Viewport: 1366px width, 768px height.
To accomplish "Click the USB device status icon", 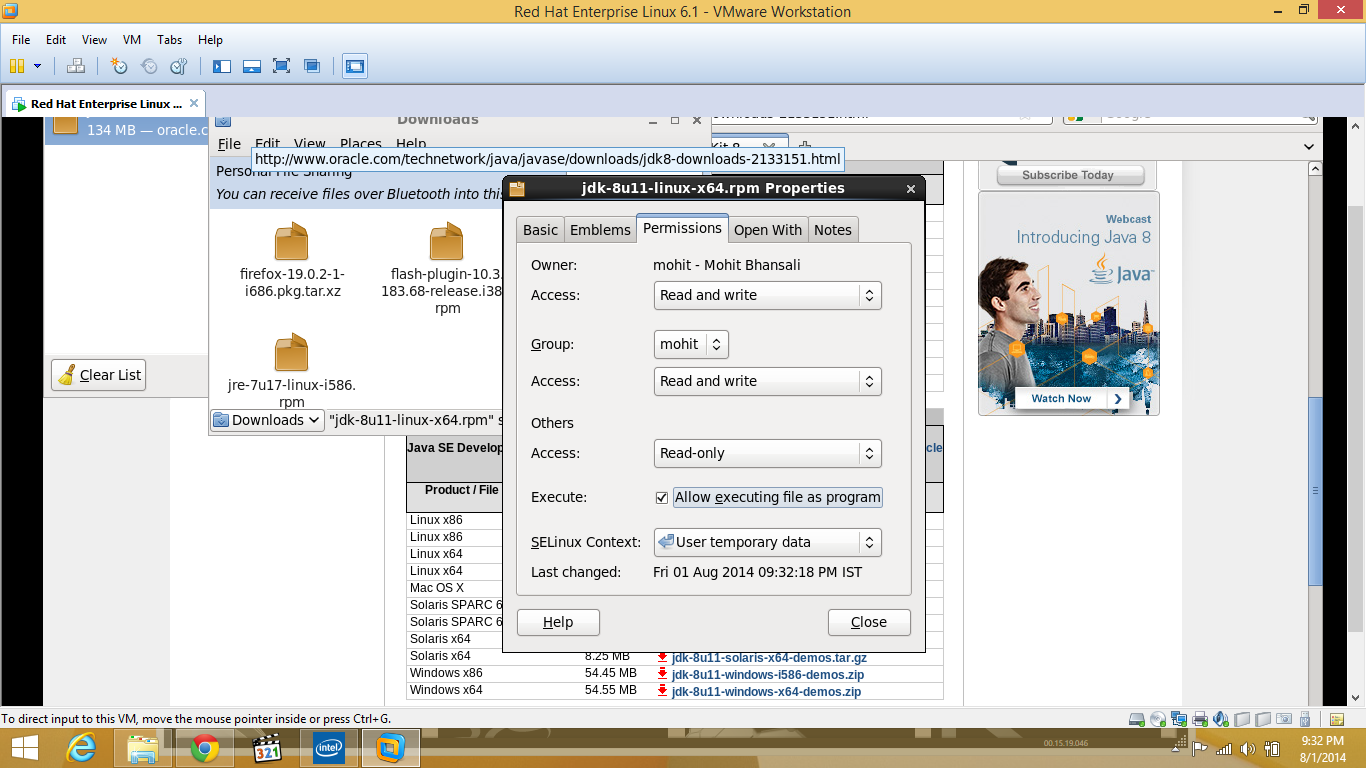I will [x=1305, y=719].
